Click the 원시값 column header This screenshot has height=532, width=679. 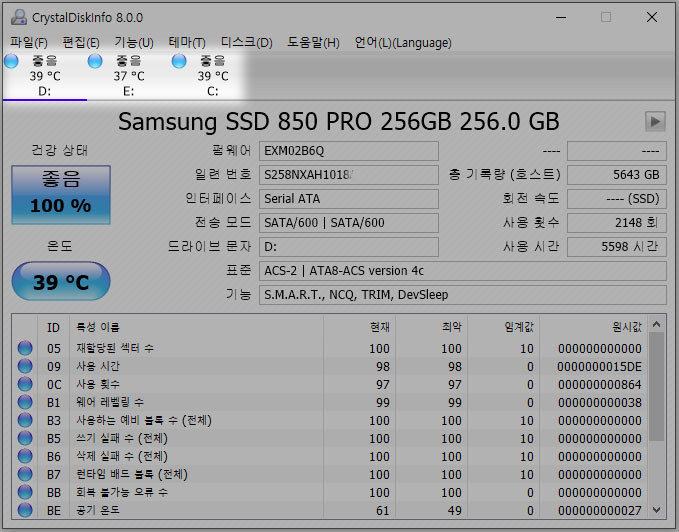pyautogui.click(x=594, y=327)
